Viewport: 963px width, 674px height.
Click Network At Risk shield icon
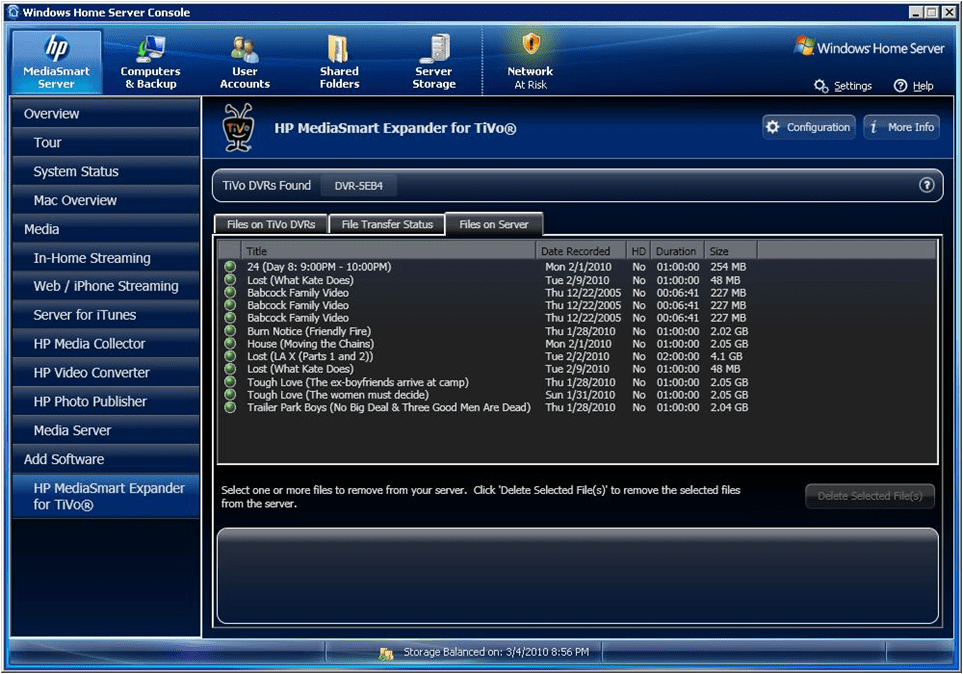point(531,44)
